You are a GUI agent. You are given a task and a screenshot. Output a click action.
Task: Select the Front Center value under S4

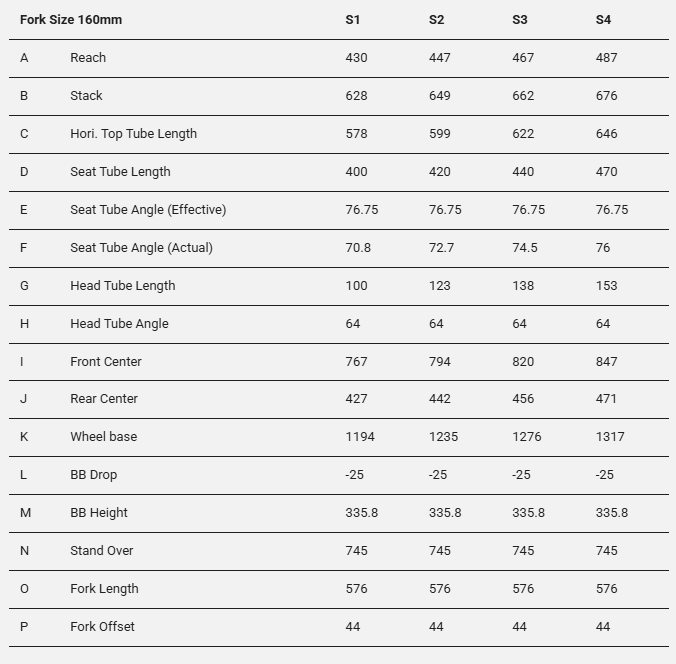click(x=606, y=362)
